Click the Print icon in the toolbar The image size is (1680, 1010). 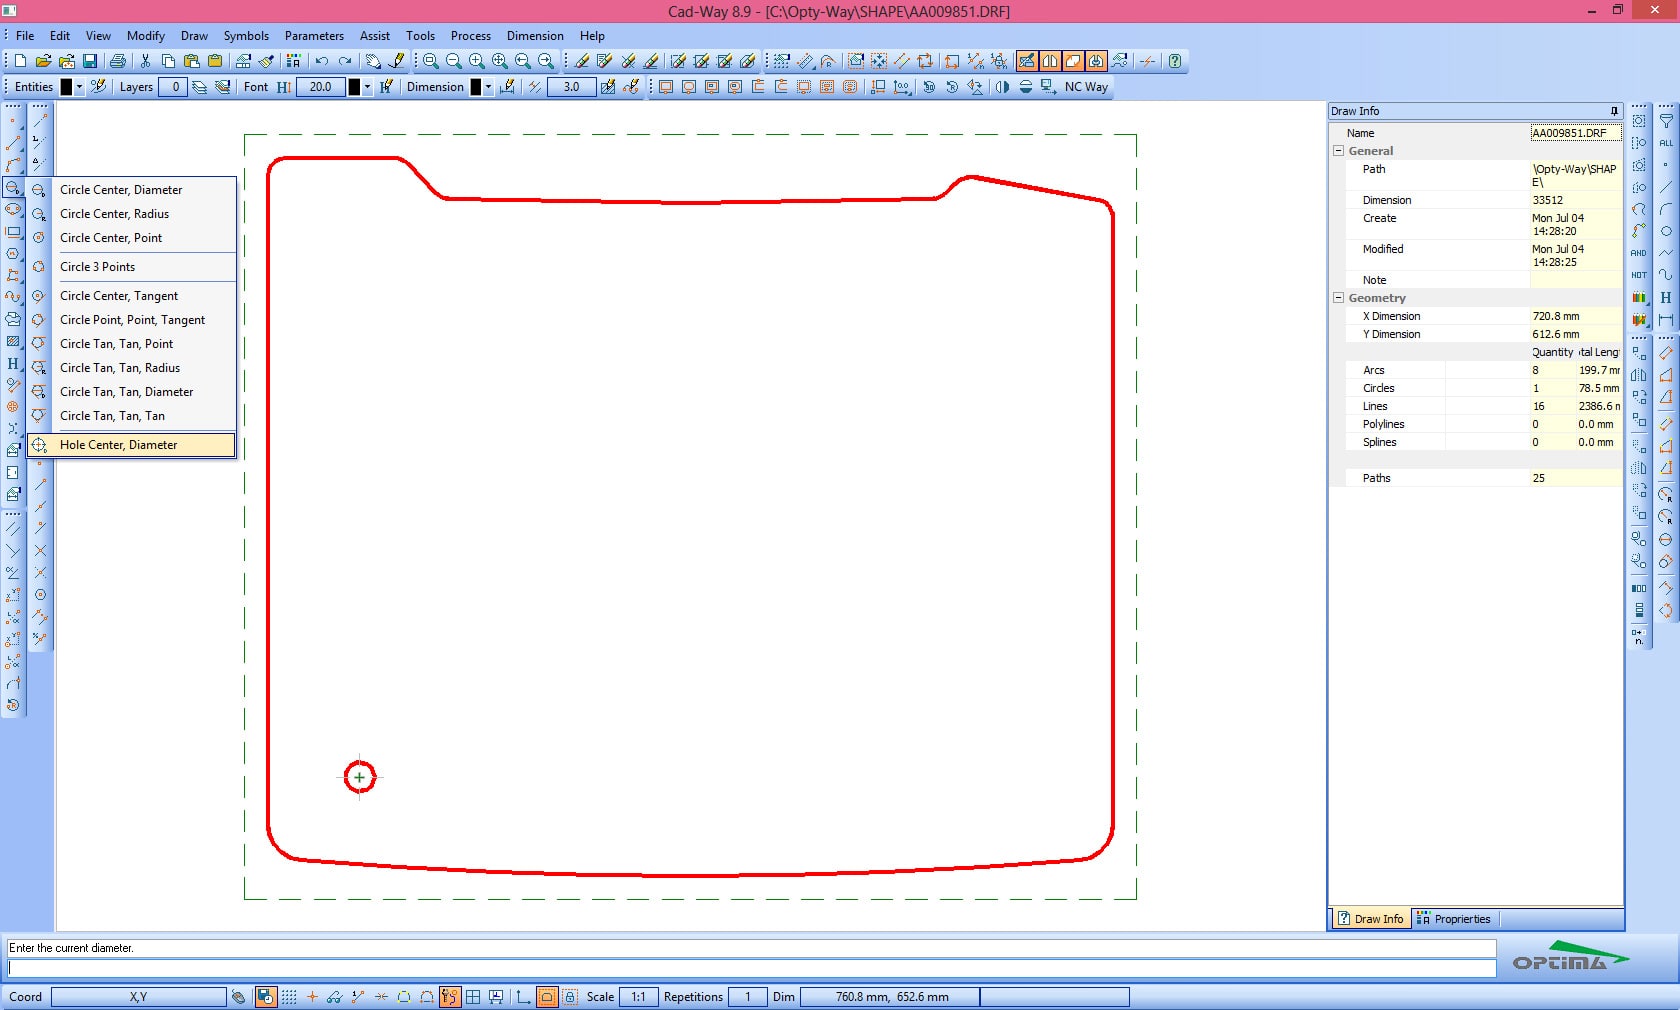pyautogui.click(x=118, y=61)
